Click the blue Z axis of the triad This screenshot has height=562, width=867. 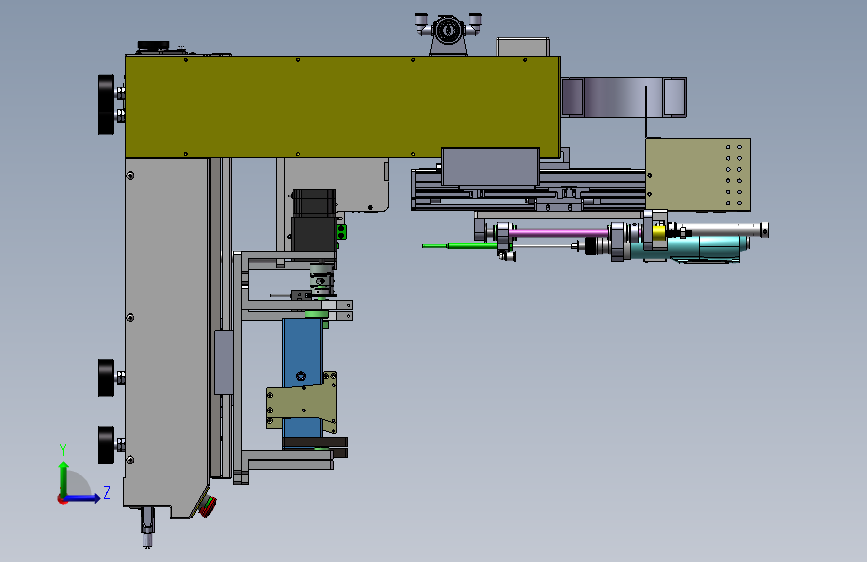coord(83,498)
